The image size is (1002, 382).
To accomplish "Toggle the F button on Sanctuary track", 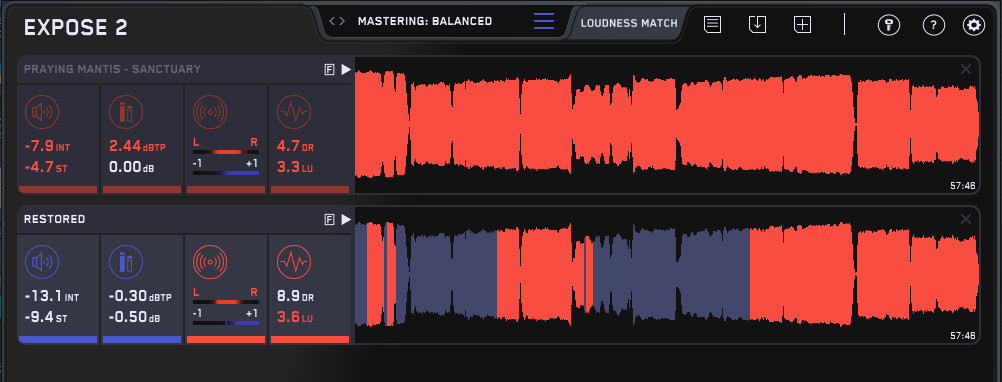I will pyautogui.click(x=330, y=70).
